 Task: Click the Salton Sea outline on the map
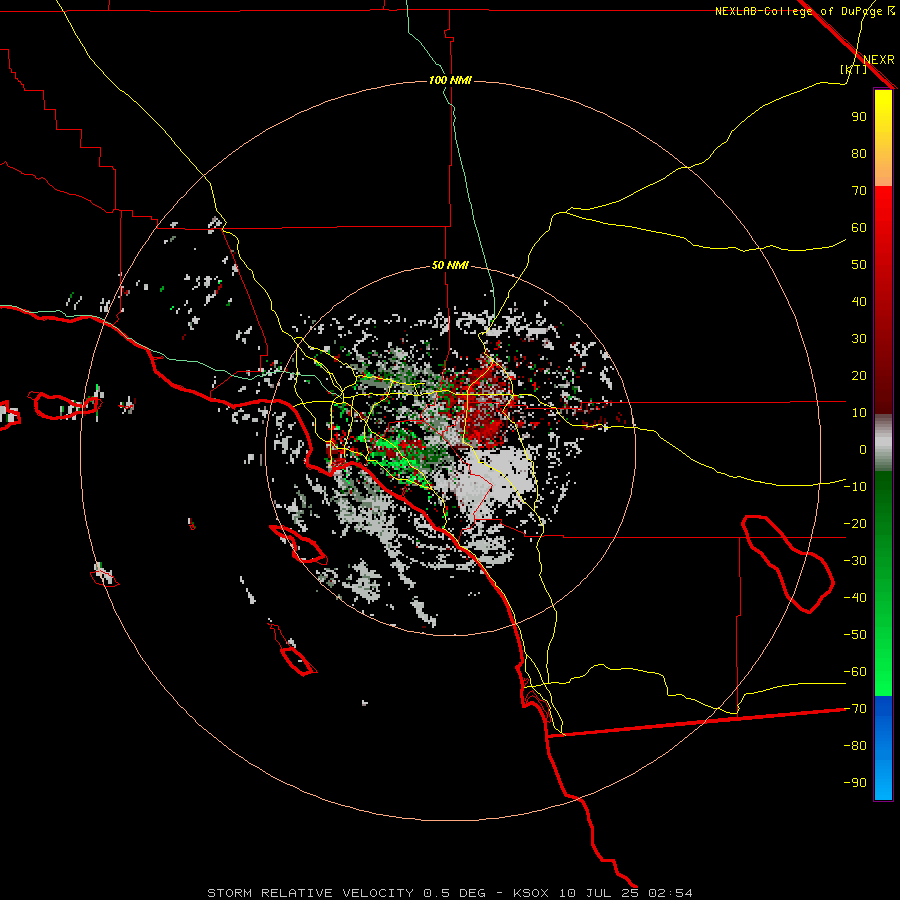[x=788, y=564]
